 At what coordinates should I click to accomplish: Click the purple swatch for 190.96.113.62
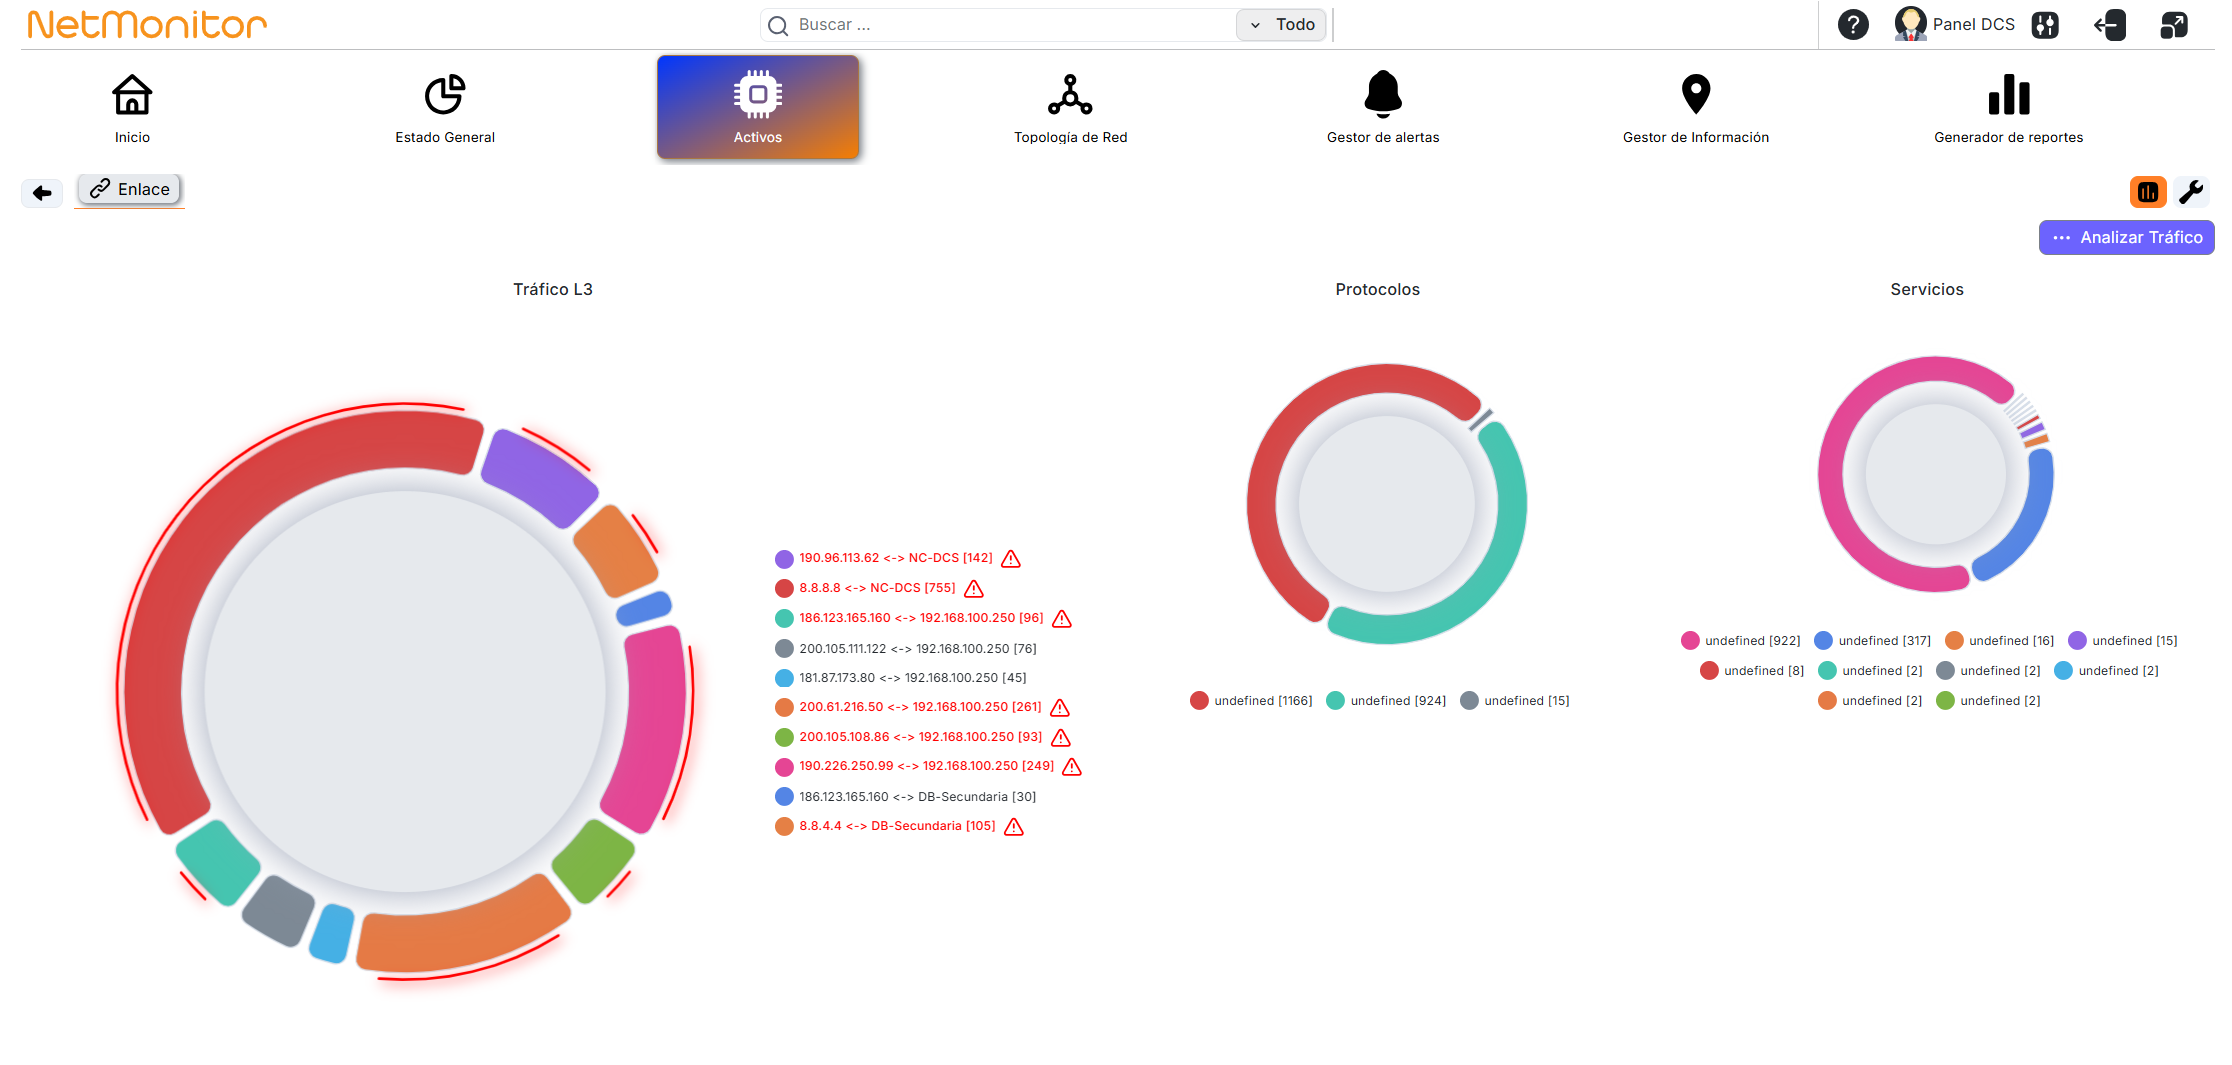tap(784, 559)
